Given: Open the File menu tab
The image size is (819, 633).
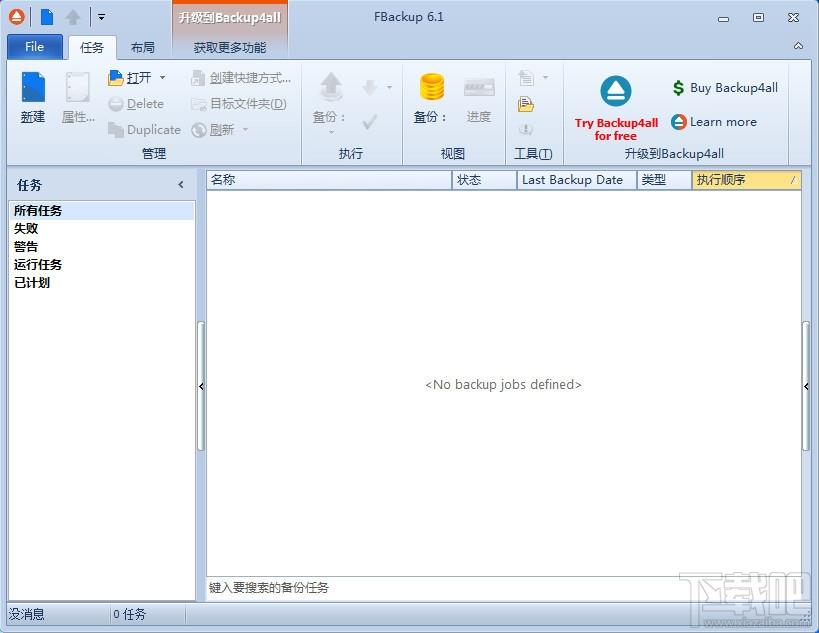Looking at the screenshot, I should (x=34, y=46).
